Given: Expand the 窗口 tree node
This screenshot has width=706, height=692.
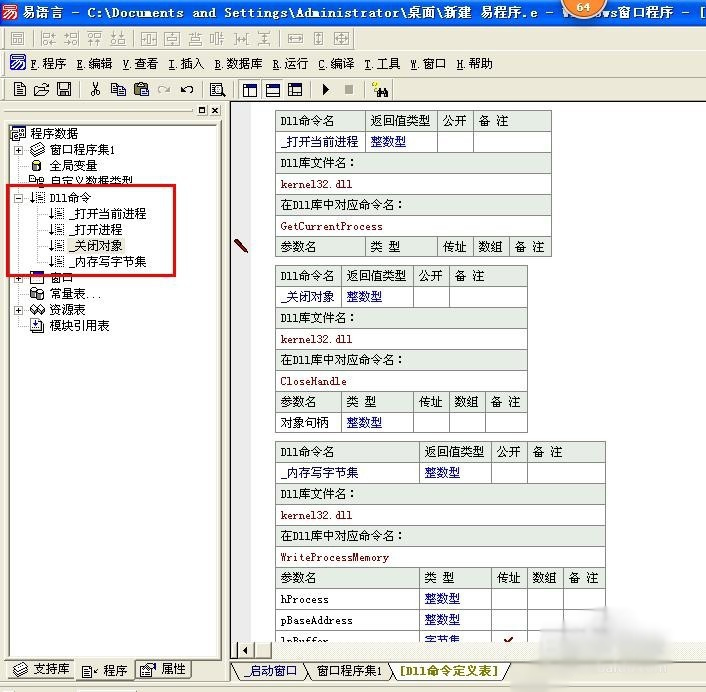Looking at the screenshot, I should 18,279.
